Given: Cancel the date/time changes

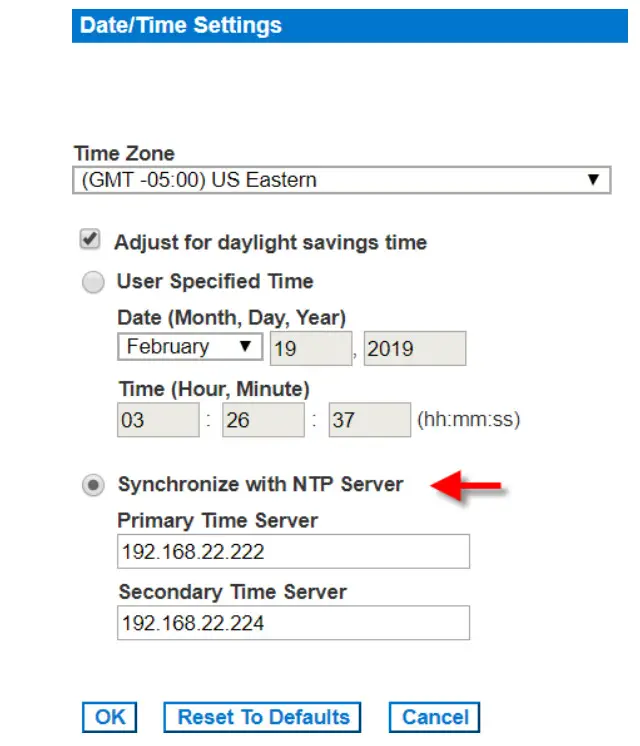Looking at the screenshot, I should click(435, 717).
